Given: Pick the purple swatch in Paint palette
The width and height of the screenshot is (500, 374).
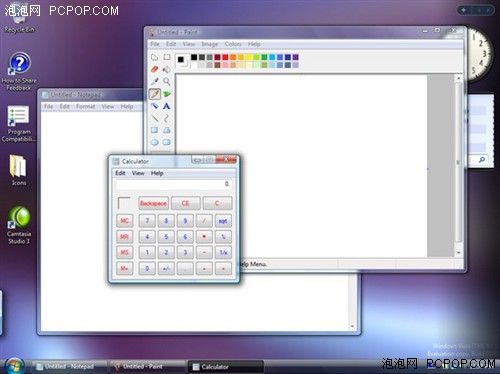Looking at the screenshot, I should tap(296, 57).
